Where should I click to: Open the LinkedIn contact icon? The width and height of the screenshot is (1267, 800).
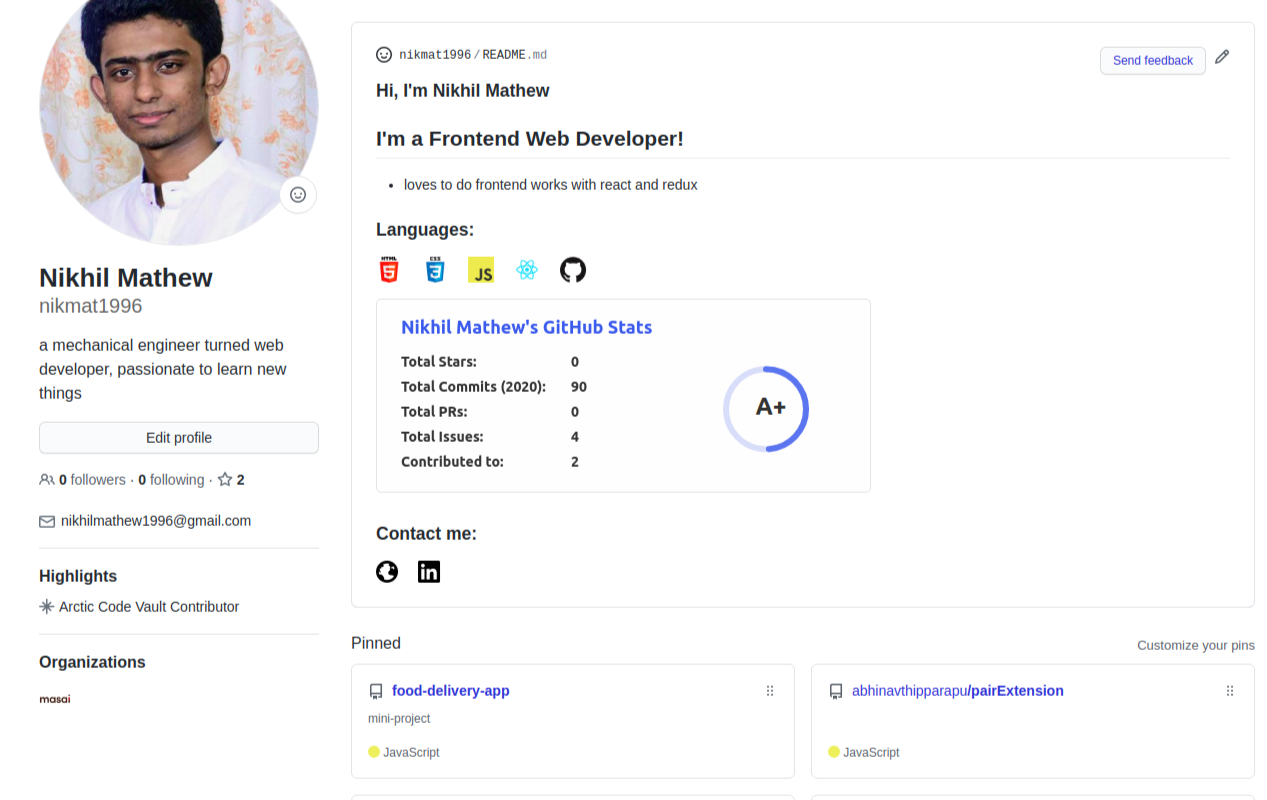tap(429, 572)
